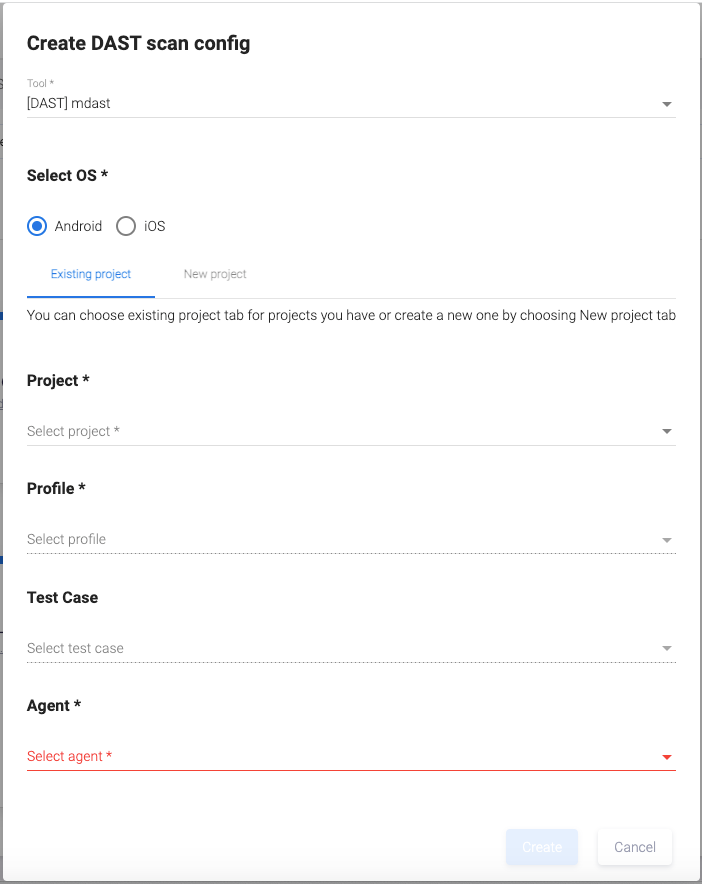This screenshot has height=884, width=702.
Task: Switch to the Existing project tab
Action: (x=91, y=274)
